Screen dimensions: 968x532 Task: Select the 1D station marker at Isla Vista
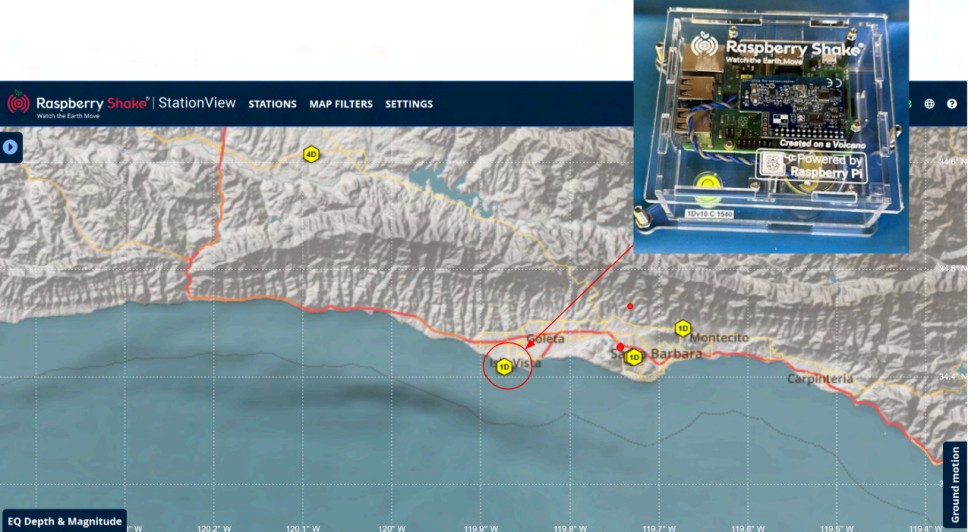coord(504,367)
